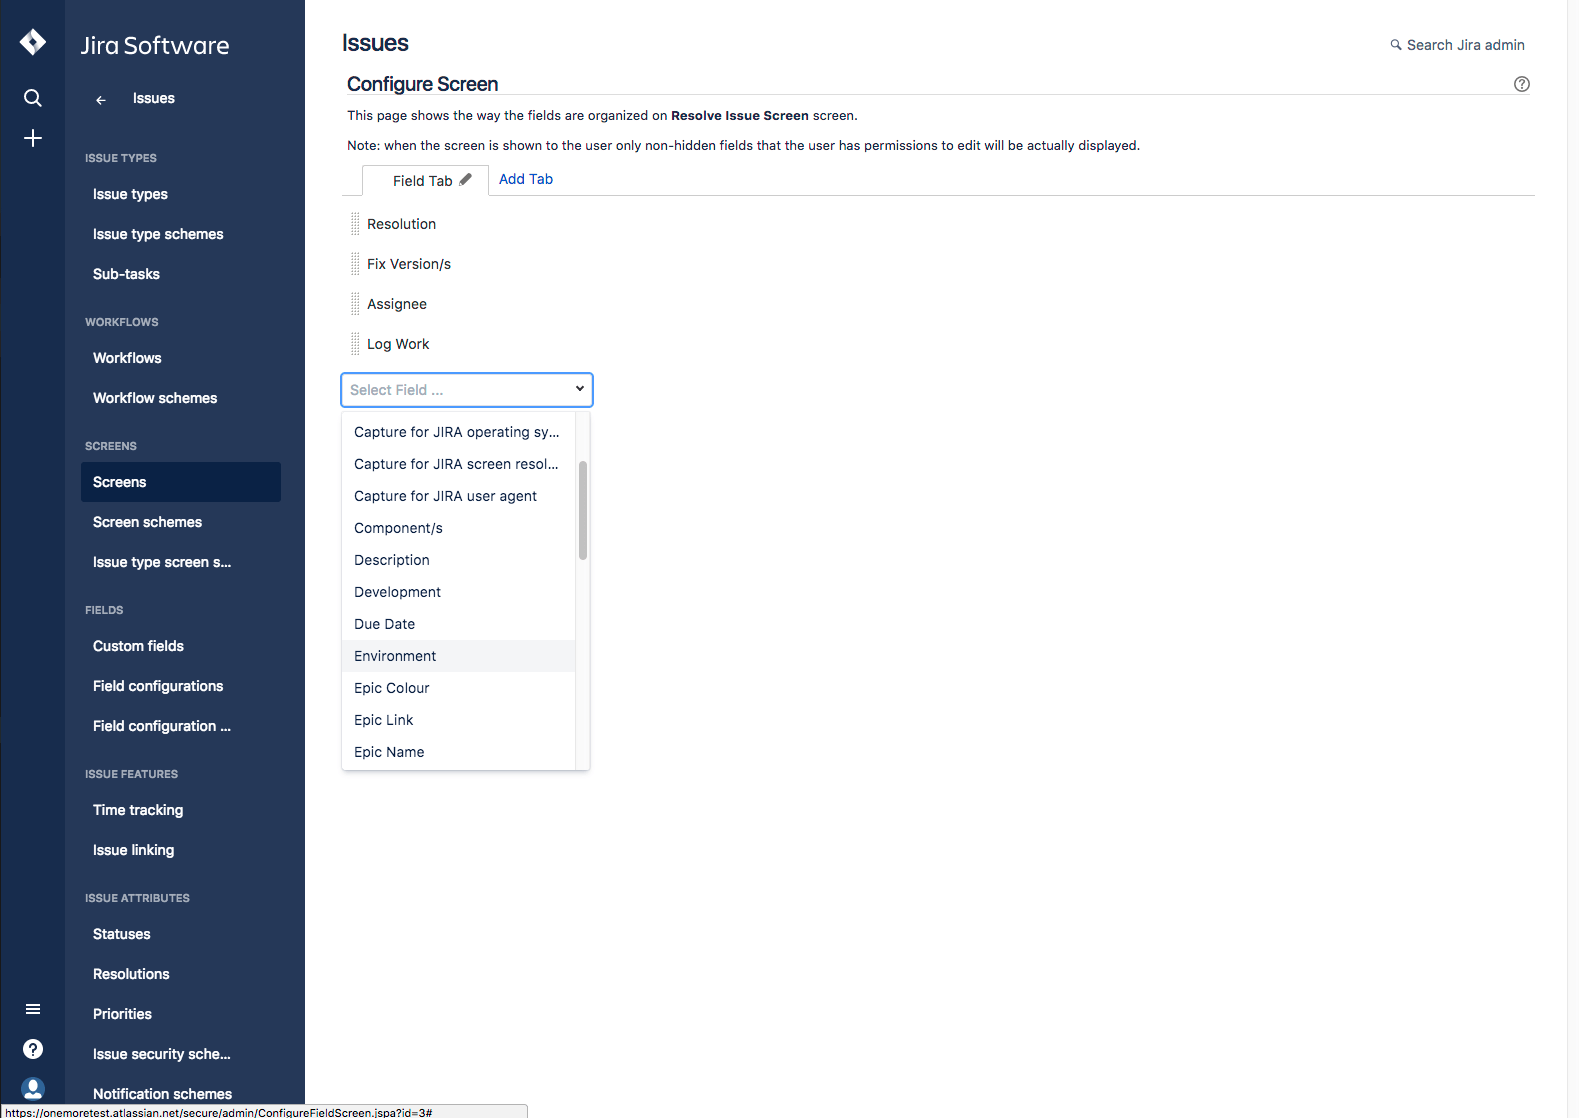Click the Jira diamond logo icon
The height and width of the screenshot is (1118, 1579).
click(x=33, y=42)
